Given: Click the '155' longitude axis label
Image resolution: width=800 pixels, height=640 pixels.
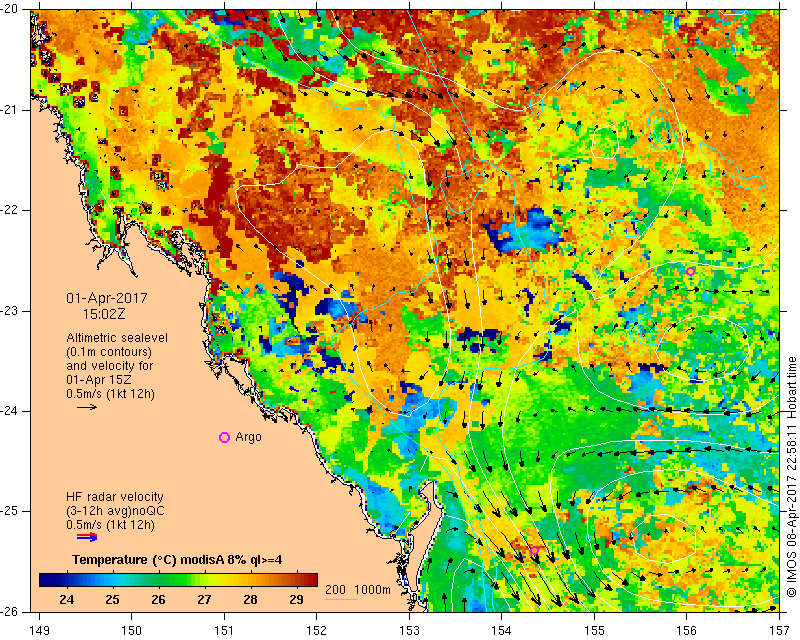Looking at the screenshot, I should (x=595, y=631).
